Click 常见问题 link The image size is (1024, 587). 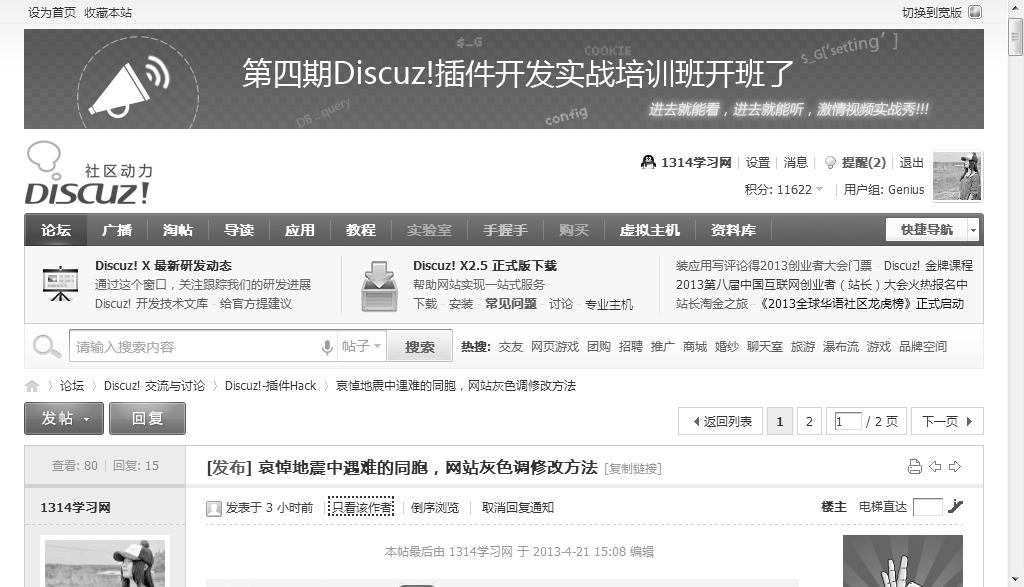coord(511,304)
